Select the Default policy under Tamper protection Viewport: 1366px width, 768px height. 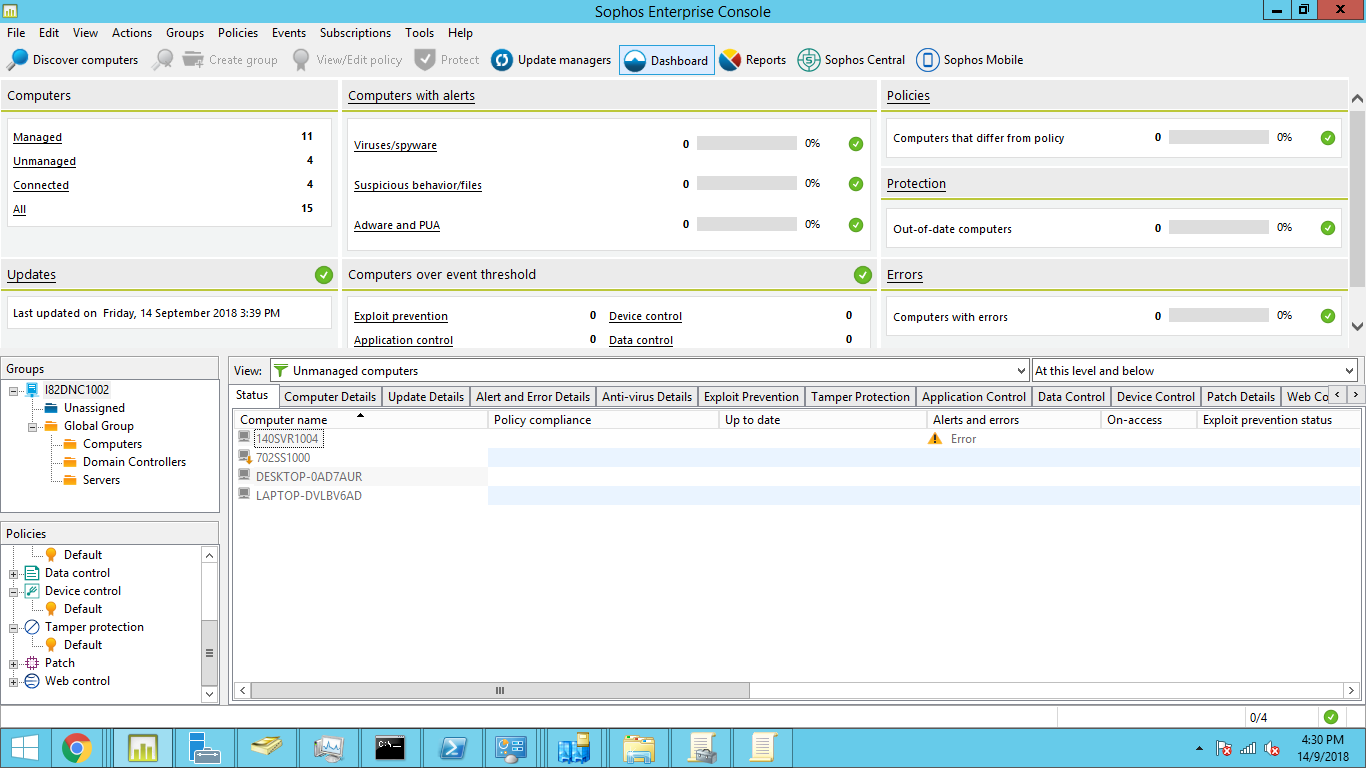83,645
